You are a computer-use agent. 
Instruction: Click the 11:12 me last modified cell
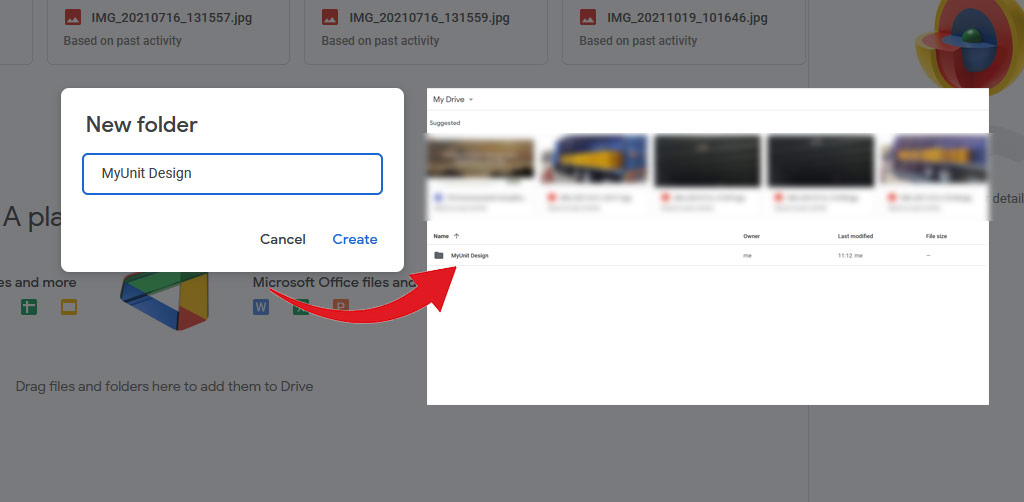[850, 256]
